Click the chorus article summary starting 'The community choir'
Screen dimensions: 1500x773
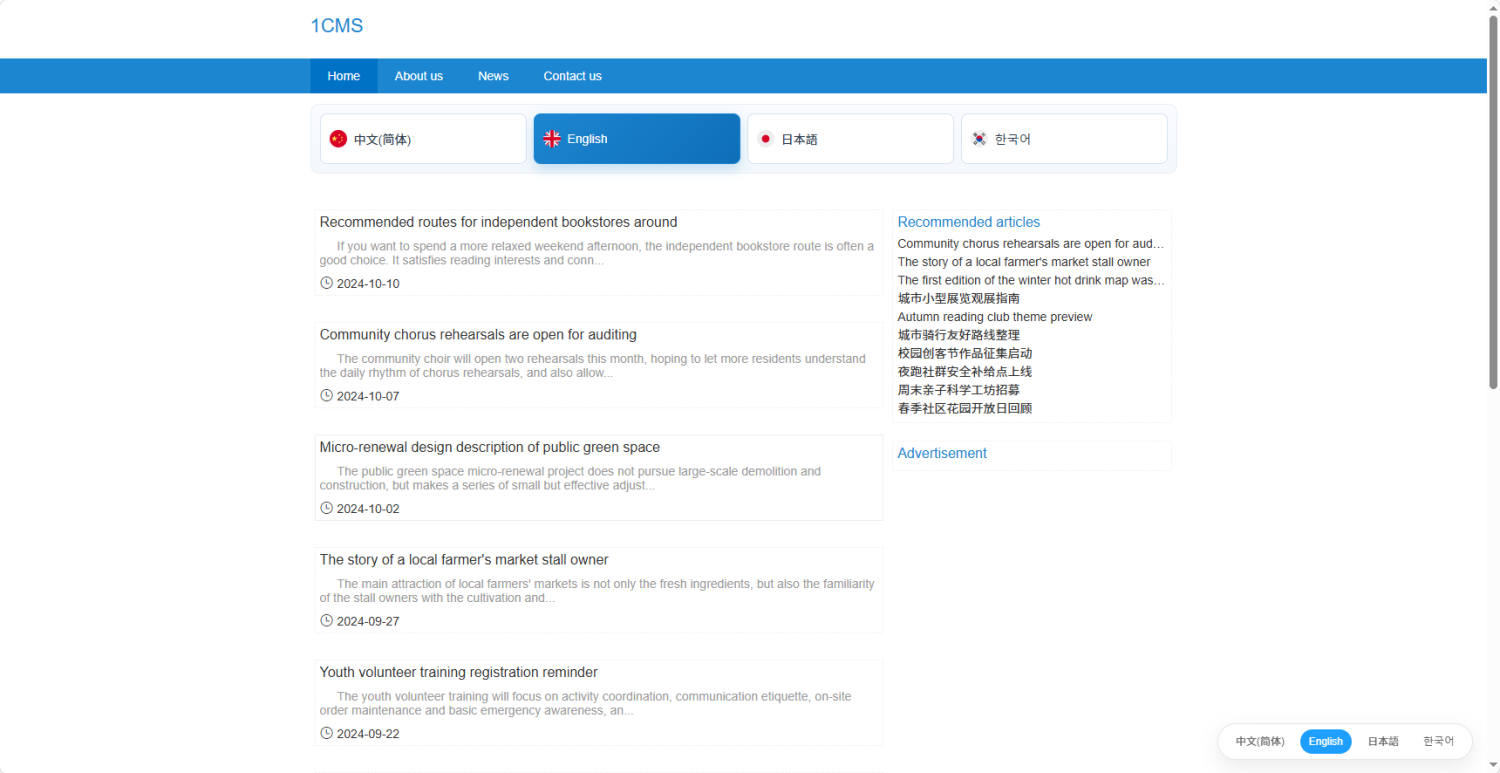593,366
